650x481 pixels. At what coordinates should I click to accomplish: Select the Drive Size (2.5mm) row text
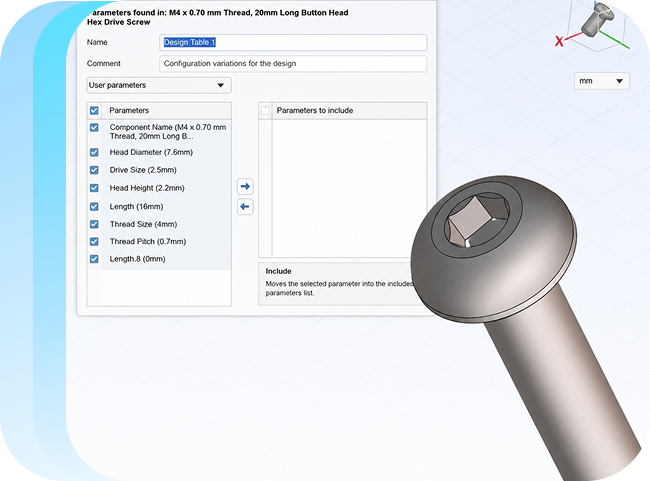143,170
